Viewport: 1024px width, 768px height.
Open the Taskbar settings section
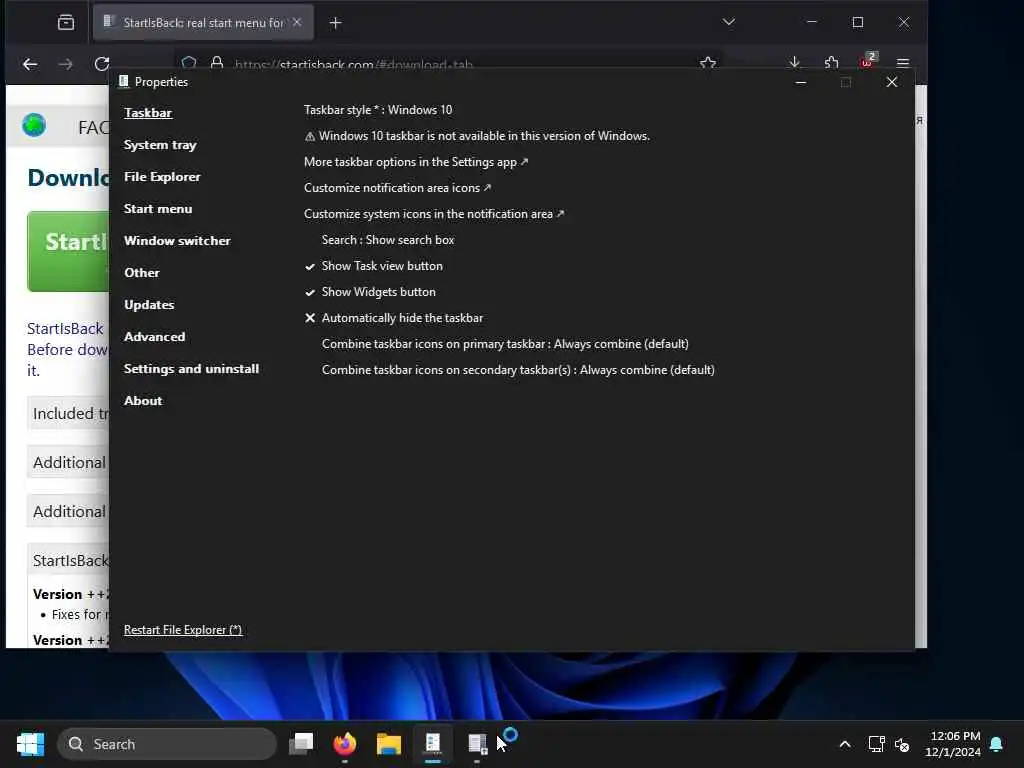tap(148, 112)
